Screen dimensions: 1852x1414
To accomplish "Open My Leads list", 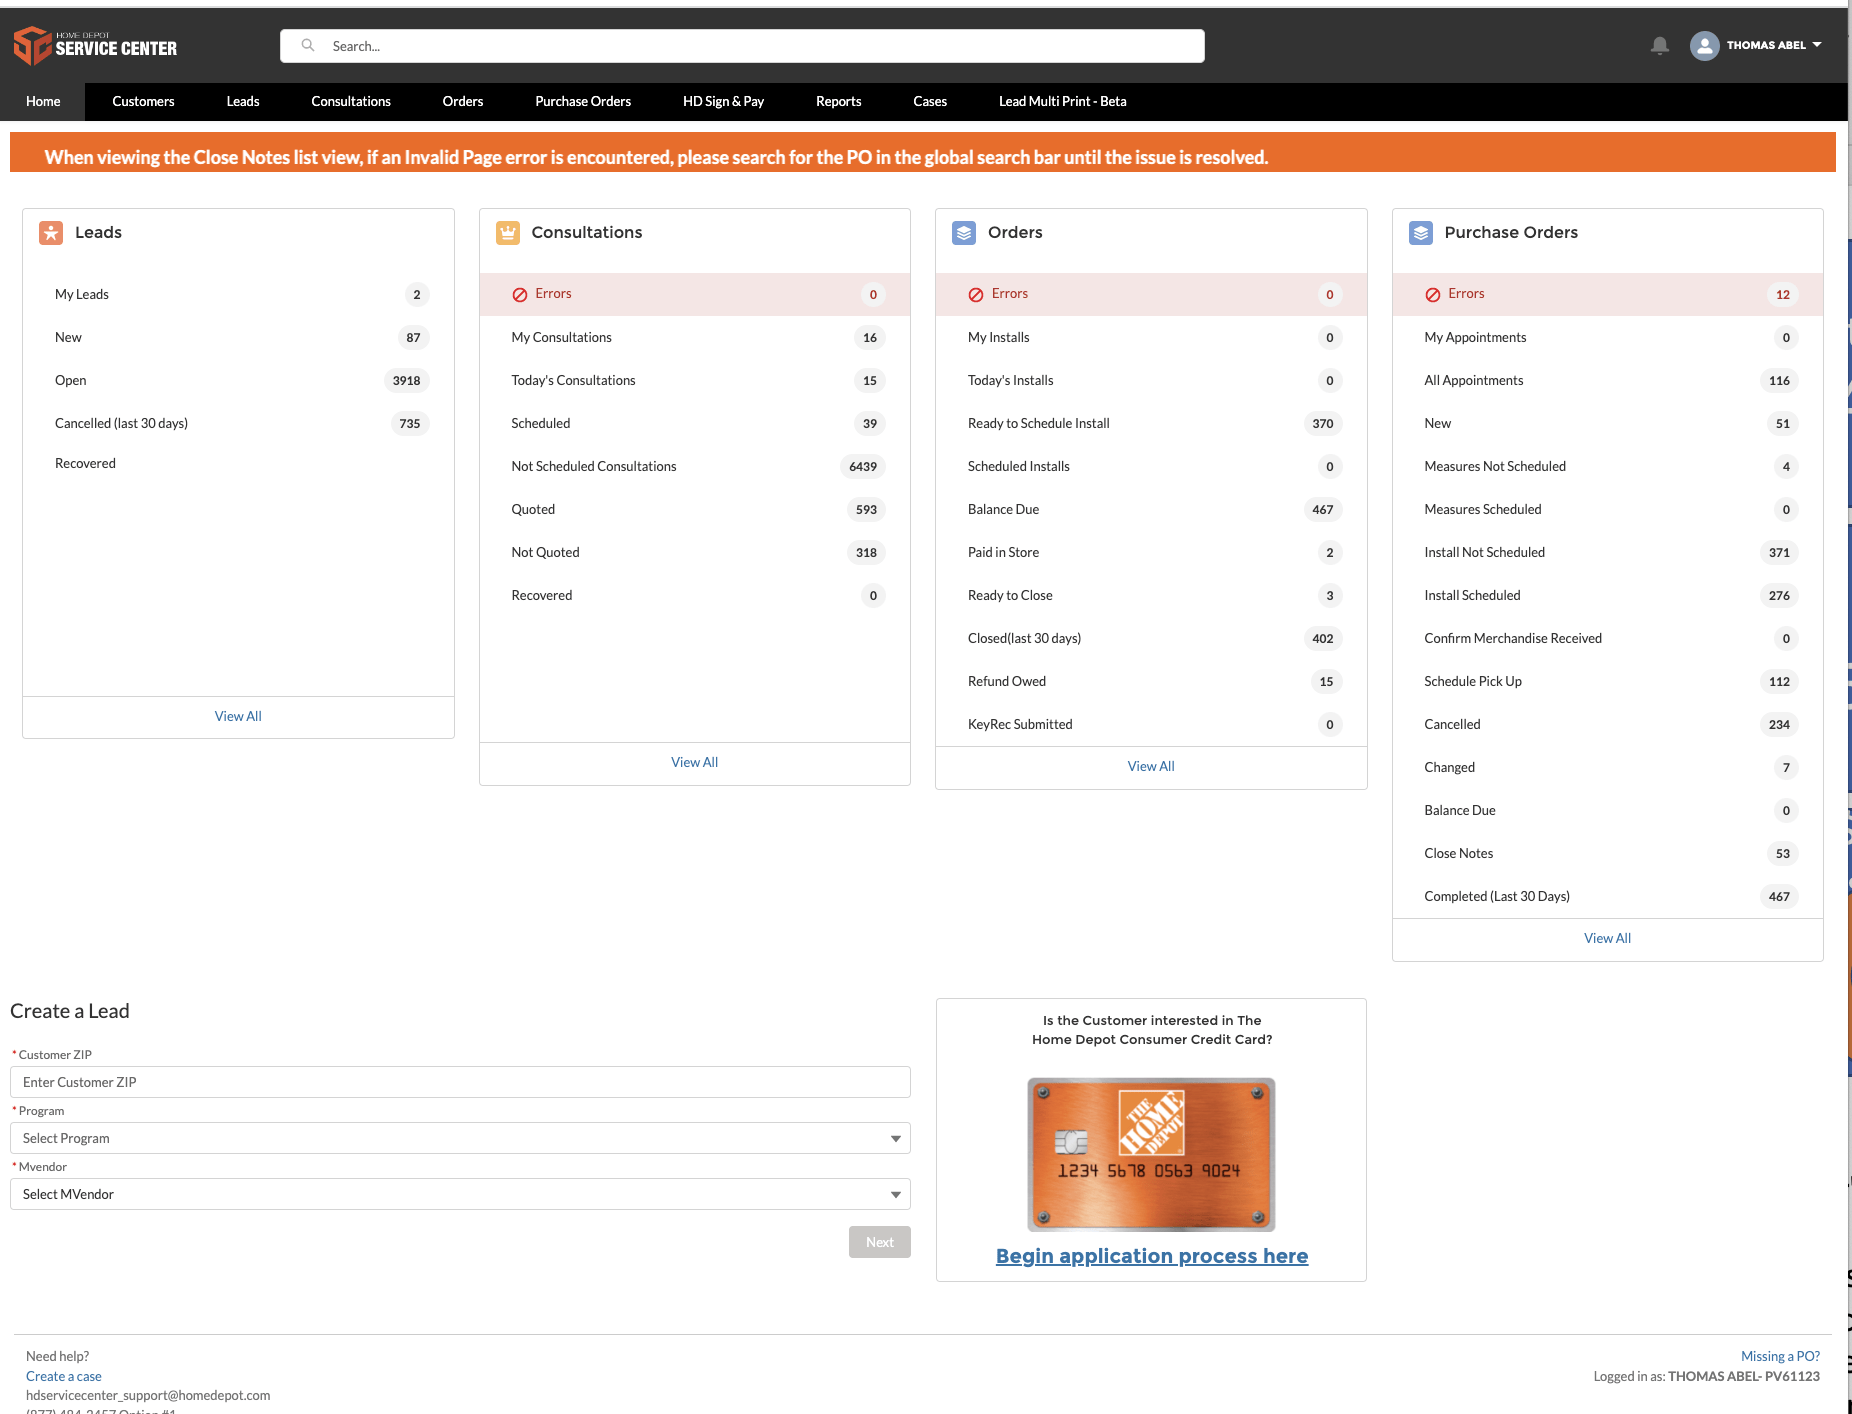I will 238,294.
